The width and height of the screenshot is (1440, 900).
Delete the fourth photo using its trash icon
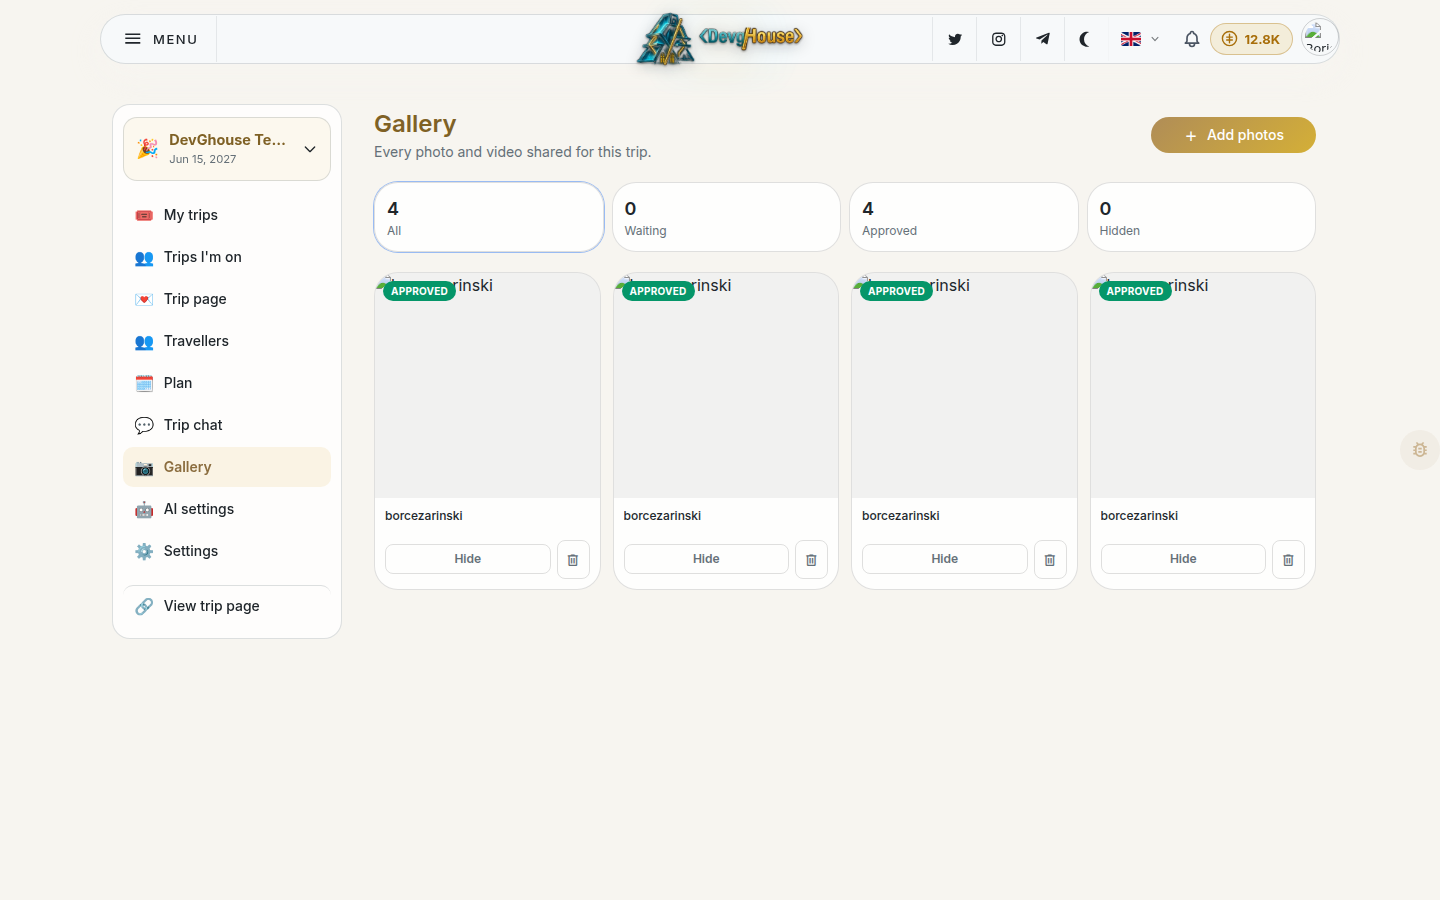click(1288, 560)
